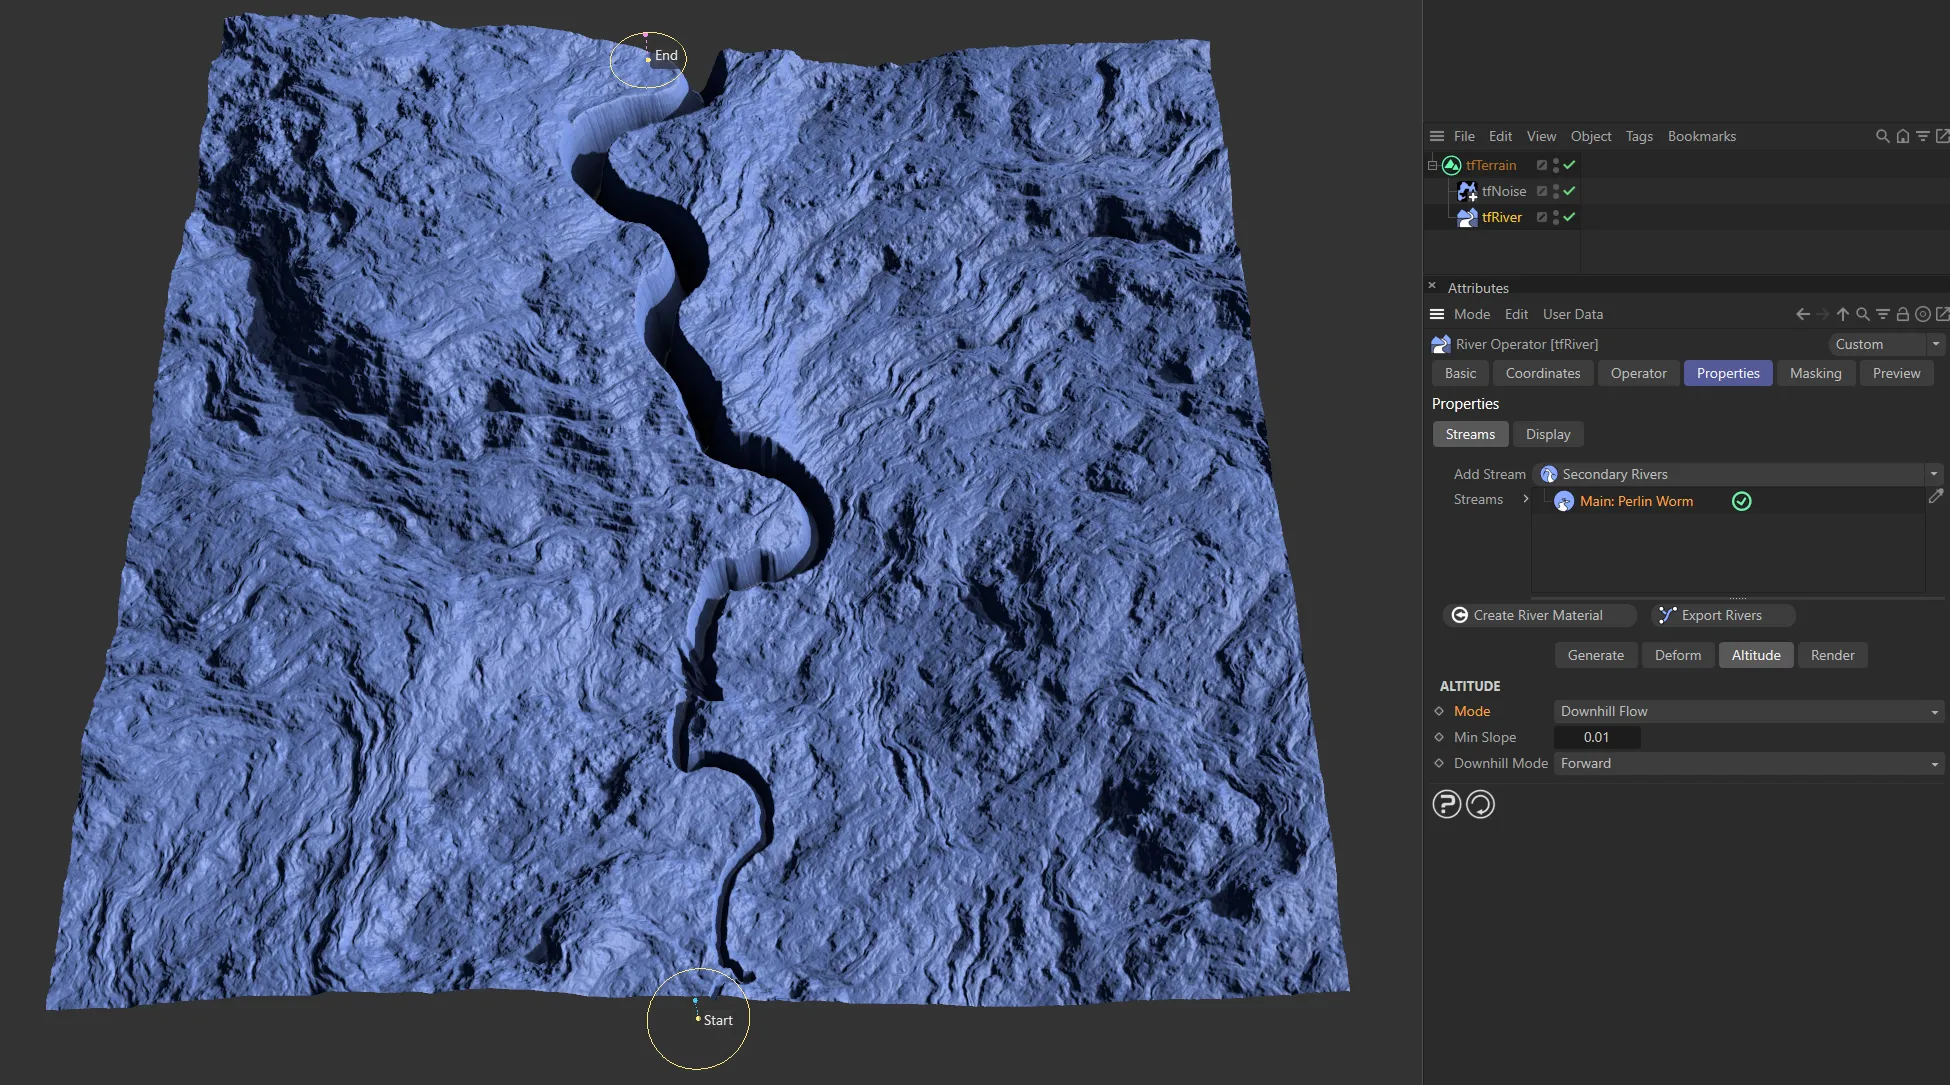The width and height of the screenshot is (1950, 1085).
Task: Open the Mode dropdown set to Downhill Flow
Action: tap(1748, 711)
